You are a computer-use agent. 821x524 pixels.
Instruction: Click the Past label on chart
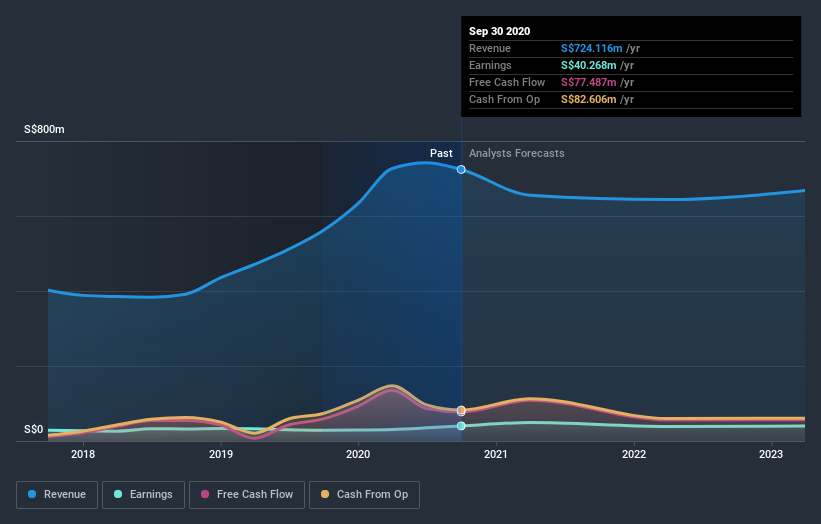coord(441,153)
